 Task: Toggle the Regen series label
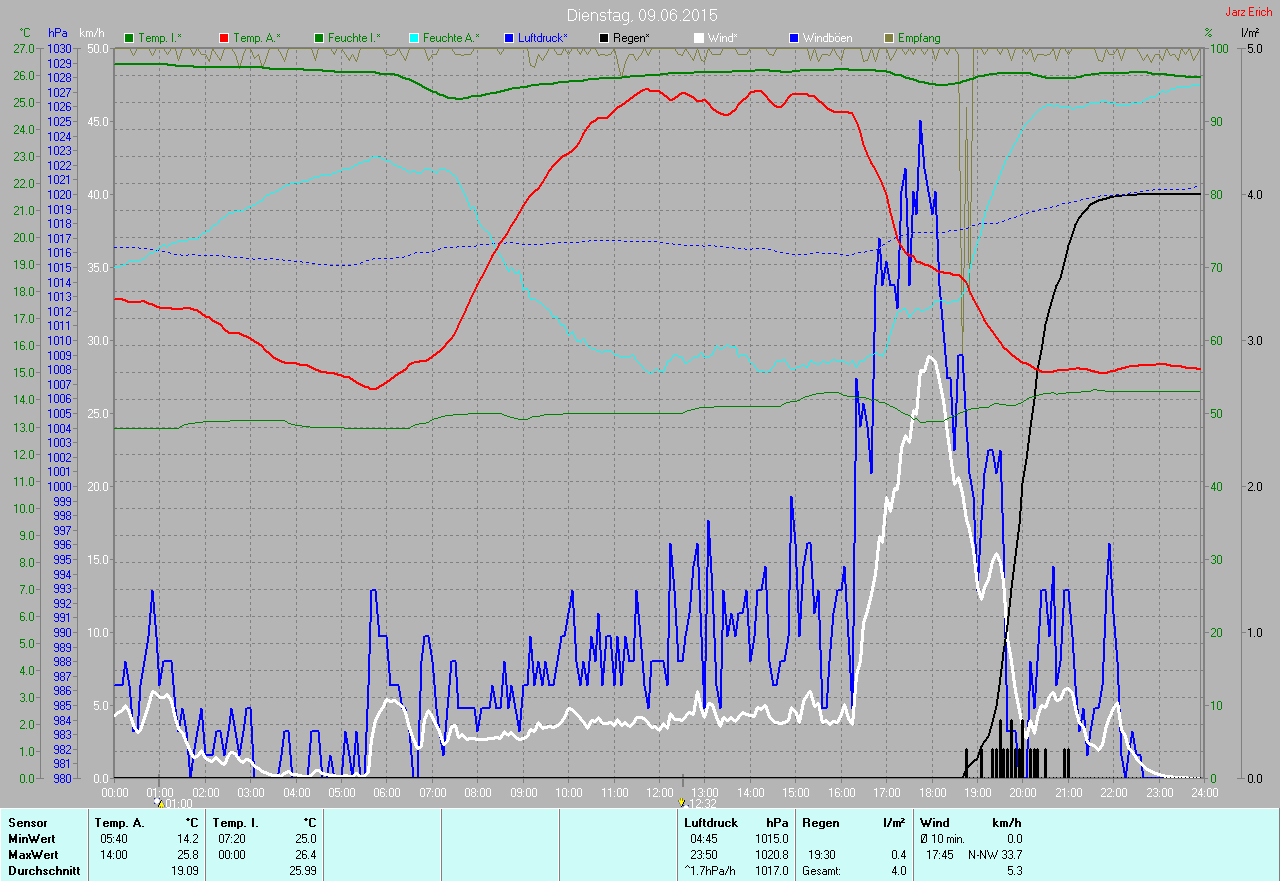pyautogui.click(x=631, y=38)
